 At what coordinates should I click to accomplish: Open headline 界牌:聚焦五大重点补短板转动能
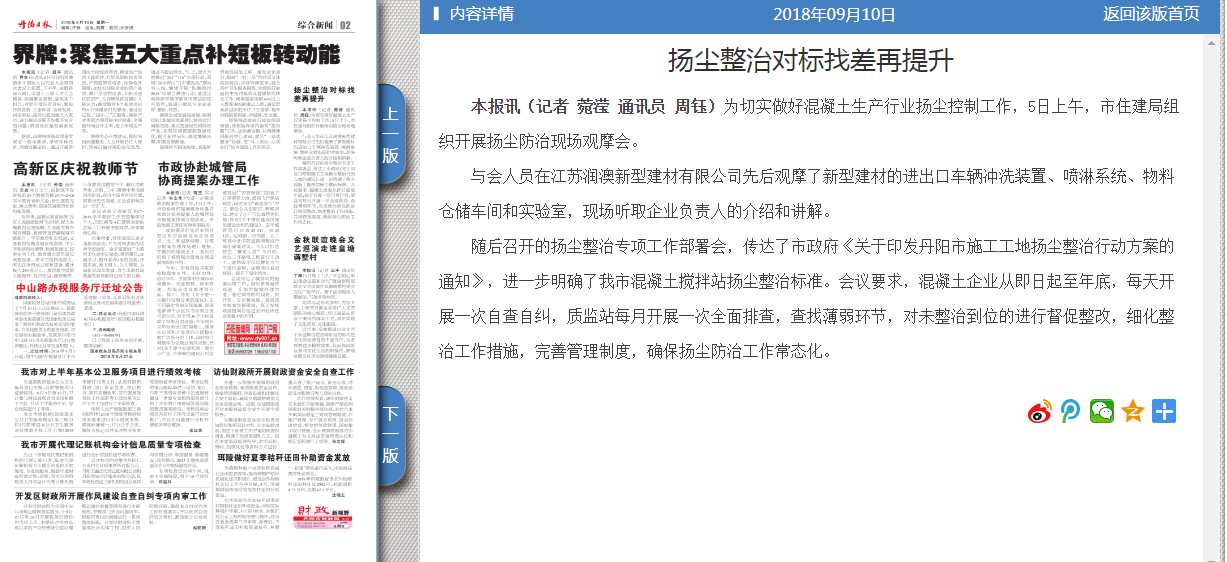coord(176,53)
